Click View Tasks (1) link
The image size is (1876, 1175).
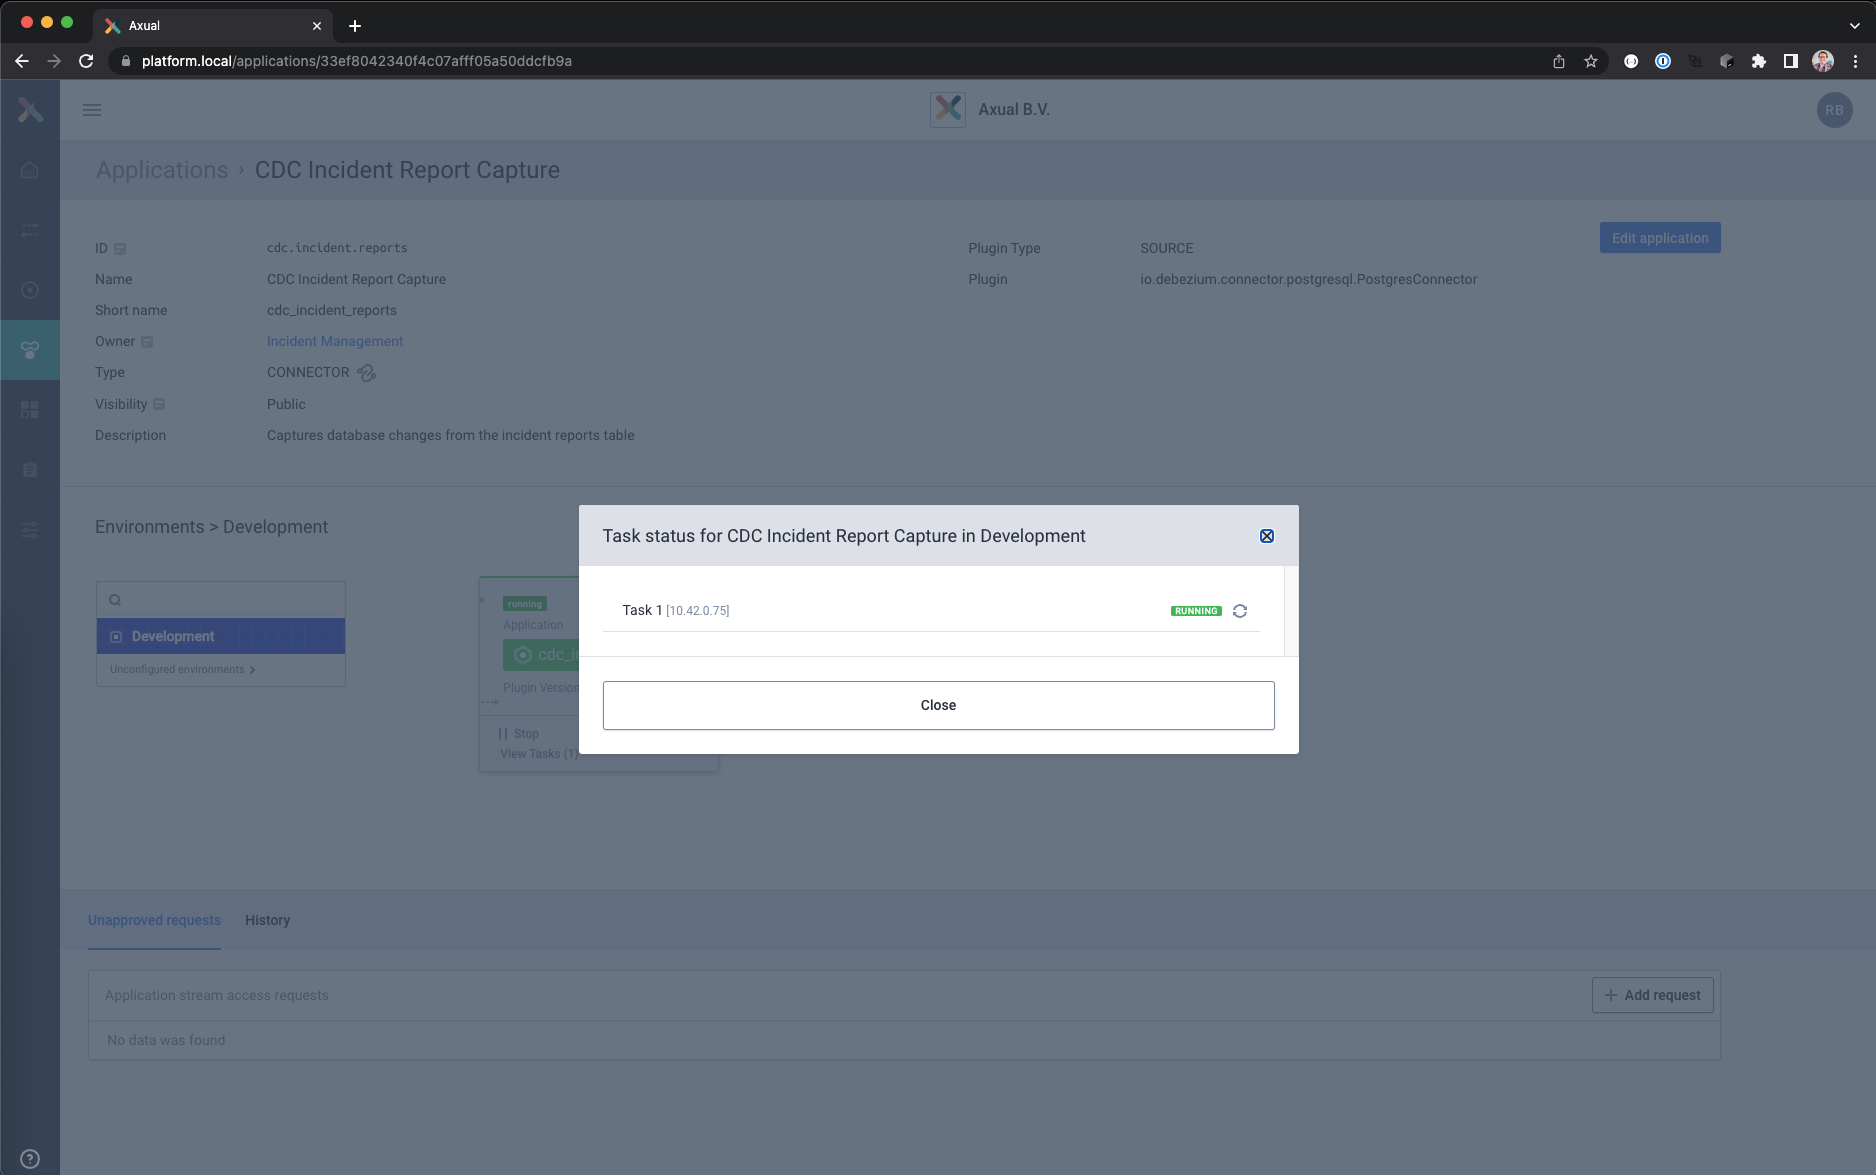click(x=539, y=754)
